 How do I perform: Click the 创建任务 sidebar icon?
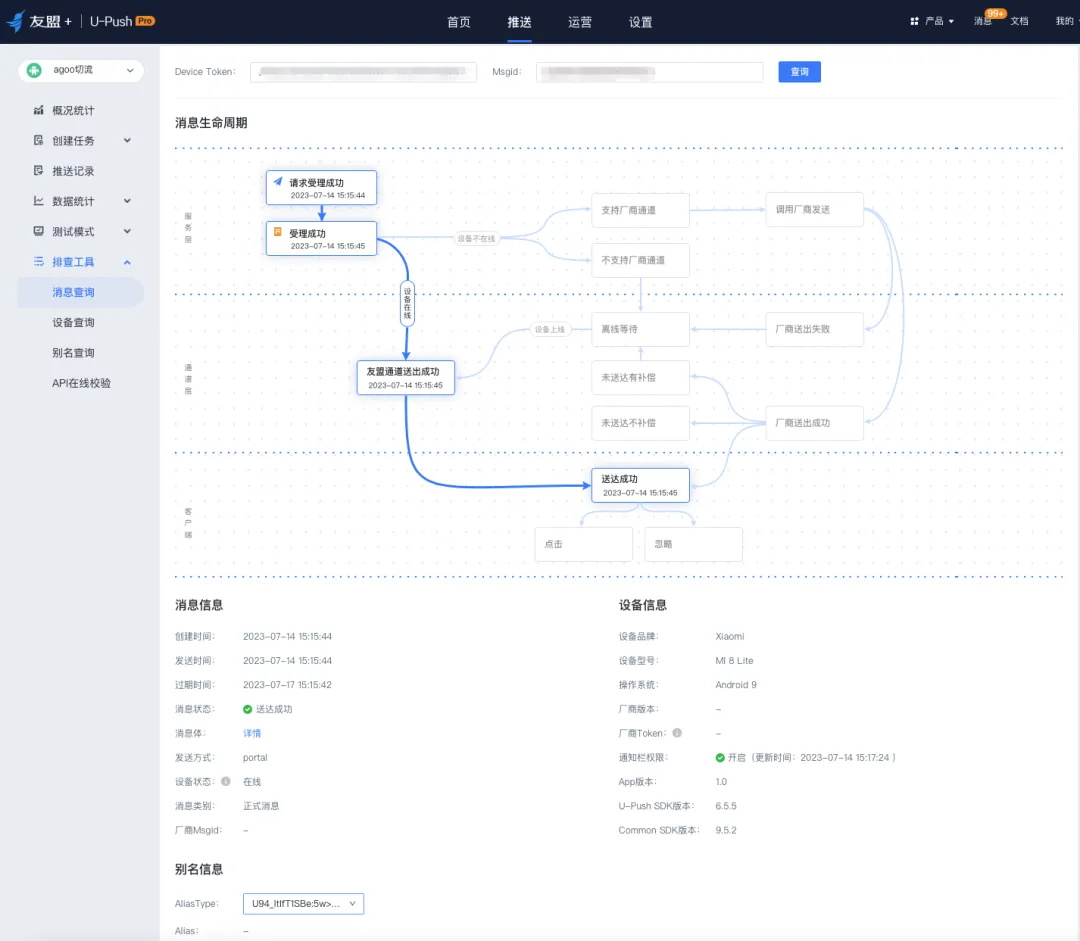(40, 140)
